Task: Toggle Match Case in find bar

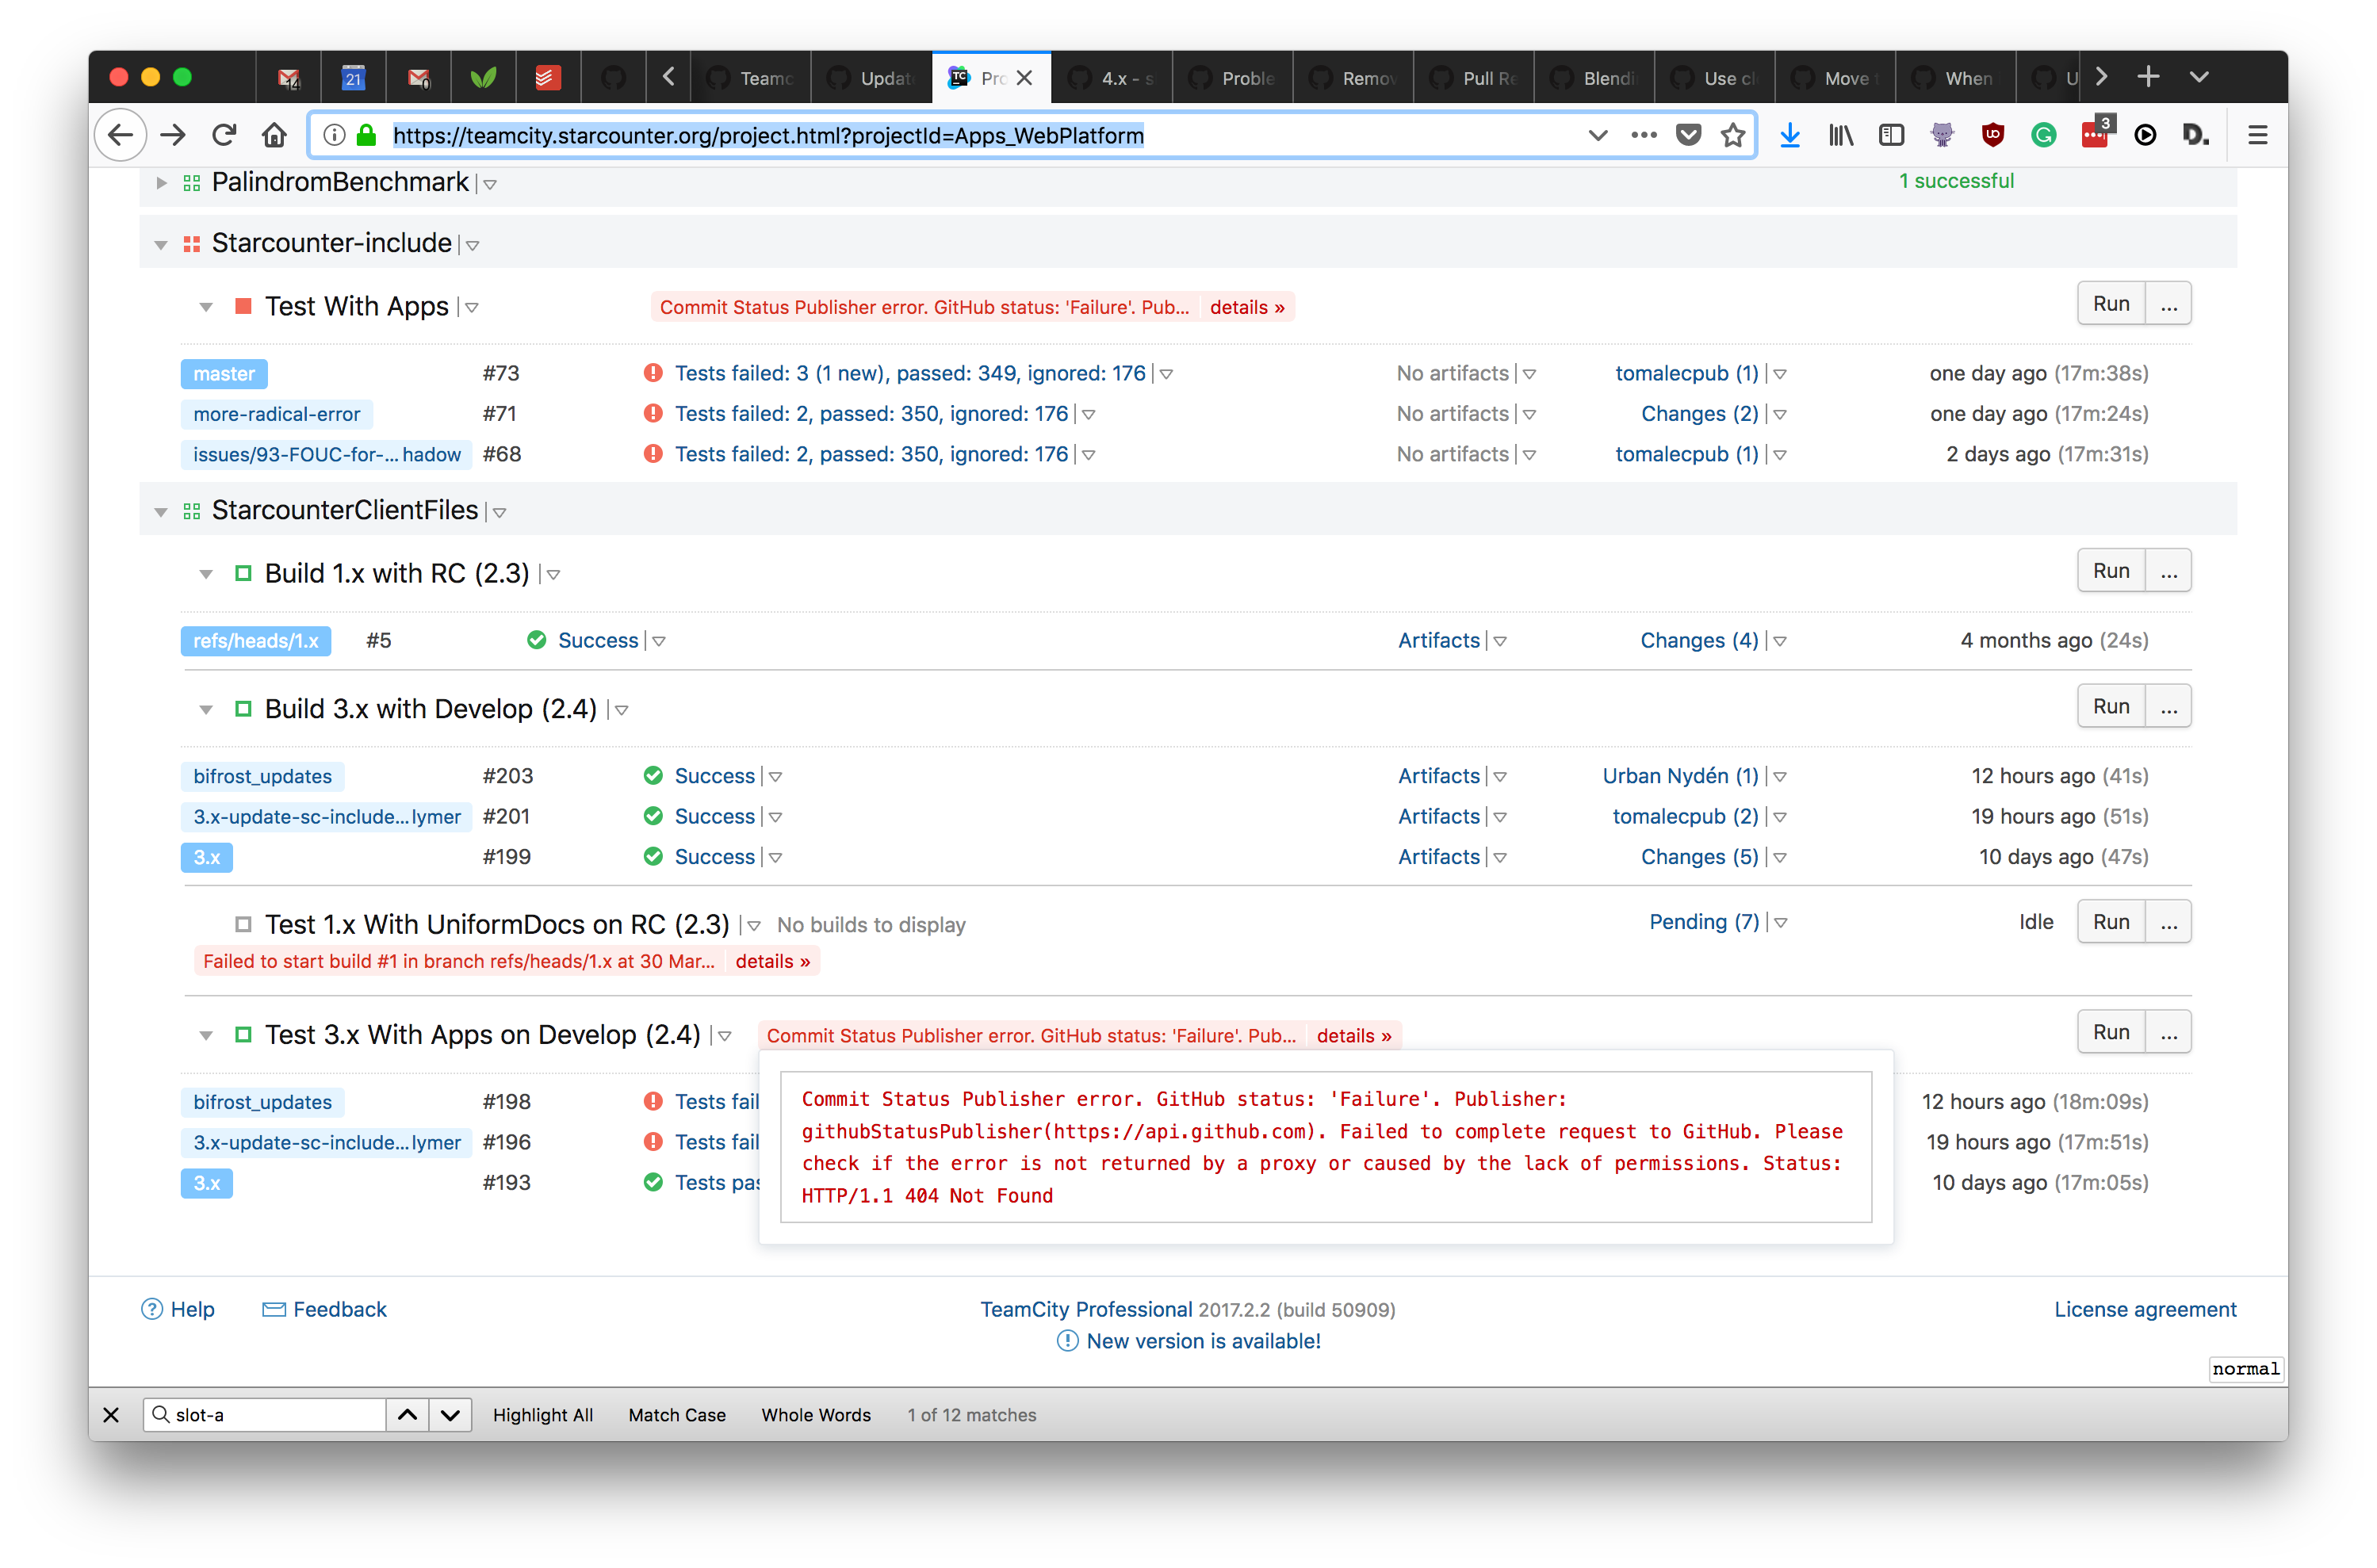Action: coord(677,1415)
